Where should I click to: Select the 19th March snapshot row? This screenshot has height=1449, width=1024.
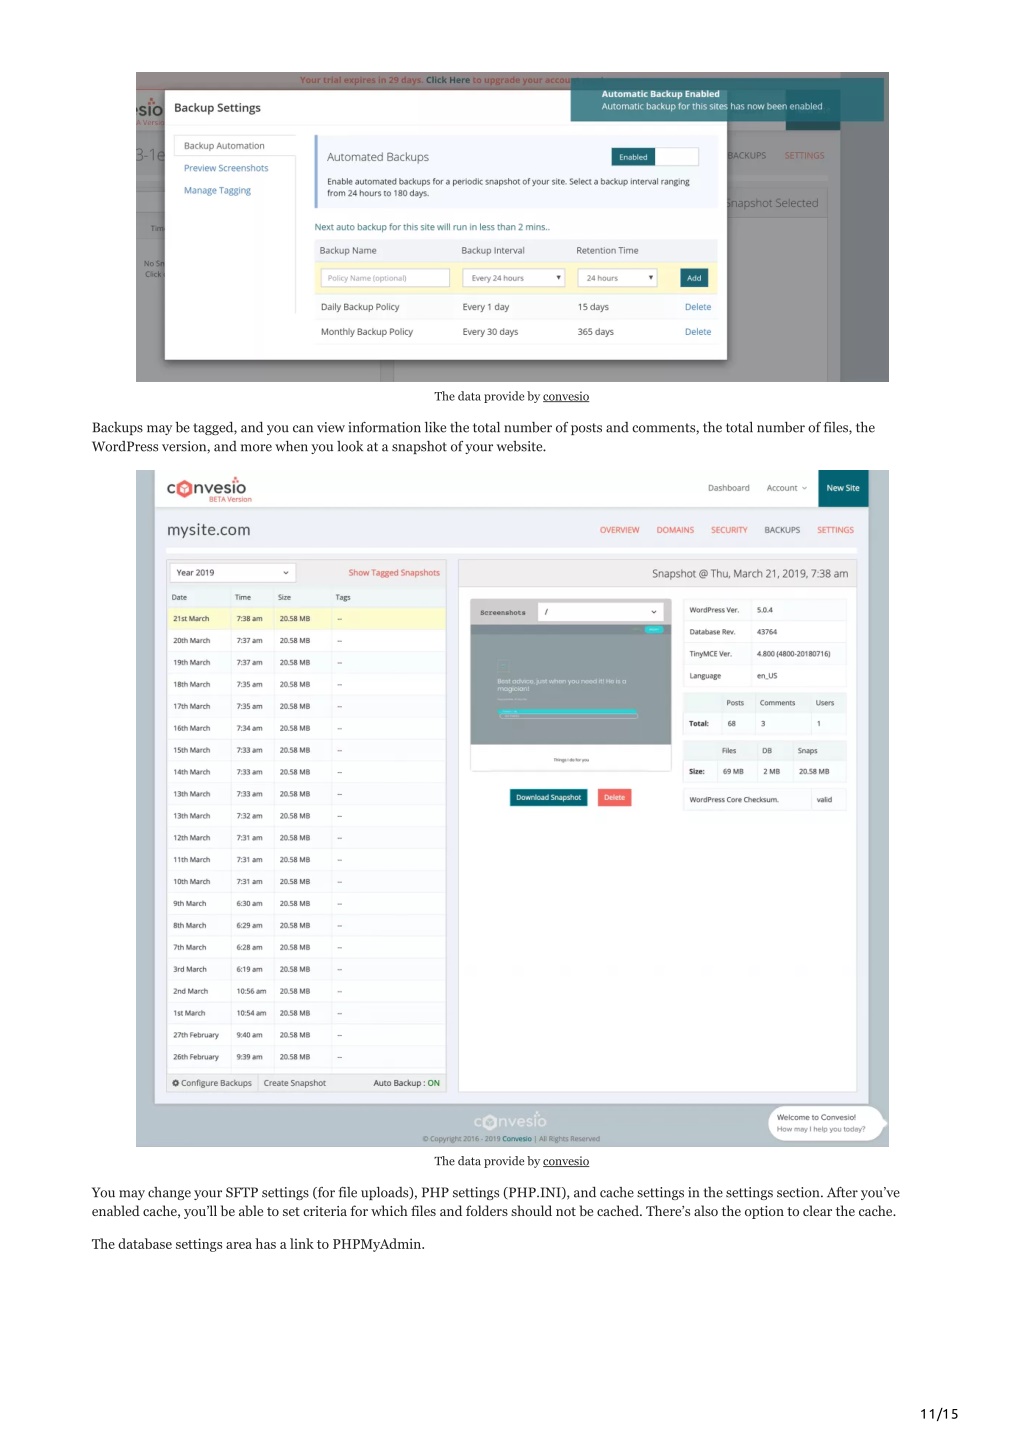[x=306, y=663]
